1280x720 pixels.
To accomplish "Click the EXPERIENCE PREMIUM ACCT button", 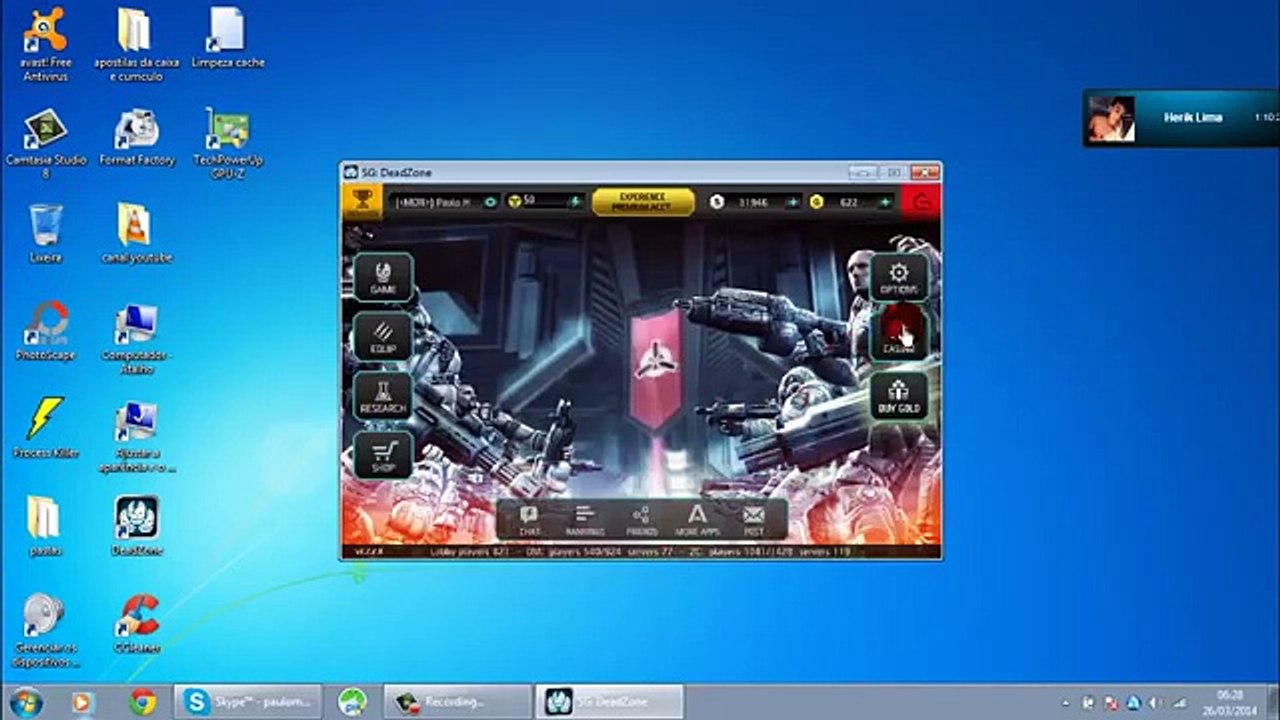I will pos(643,202).
